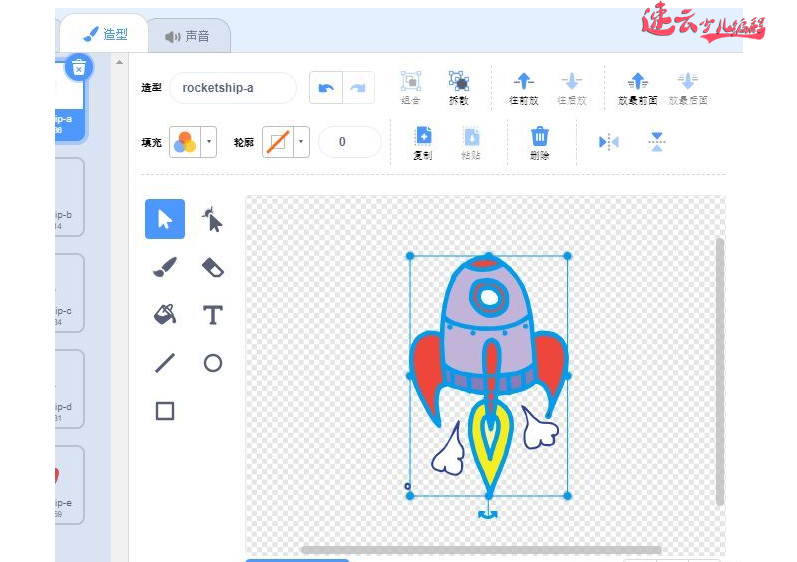Click the 往前放 bring forward button
The height and width of the screenshot is (562, 797).
pos(524,87)
